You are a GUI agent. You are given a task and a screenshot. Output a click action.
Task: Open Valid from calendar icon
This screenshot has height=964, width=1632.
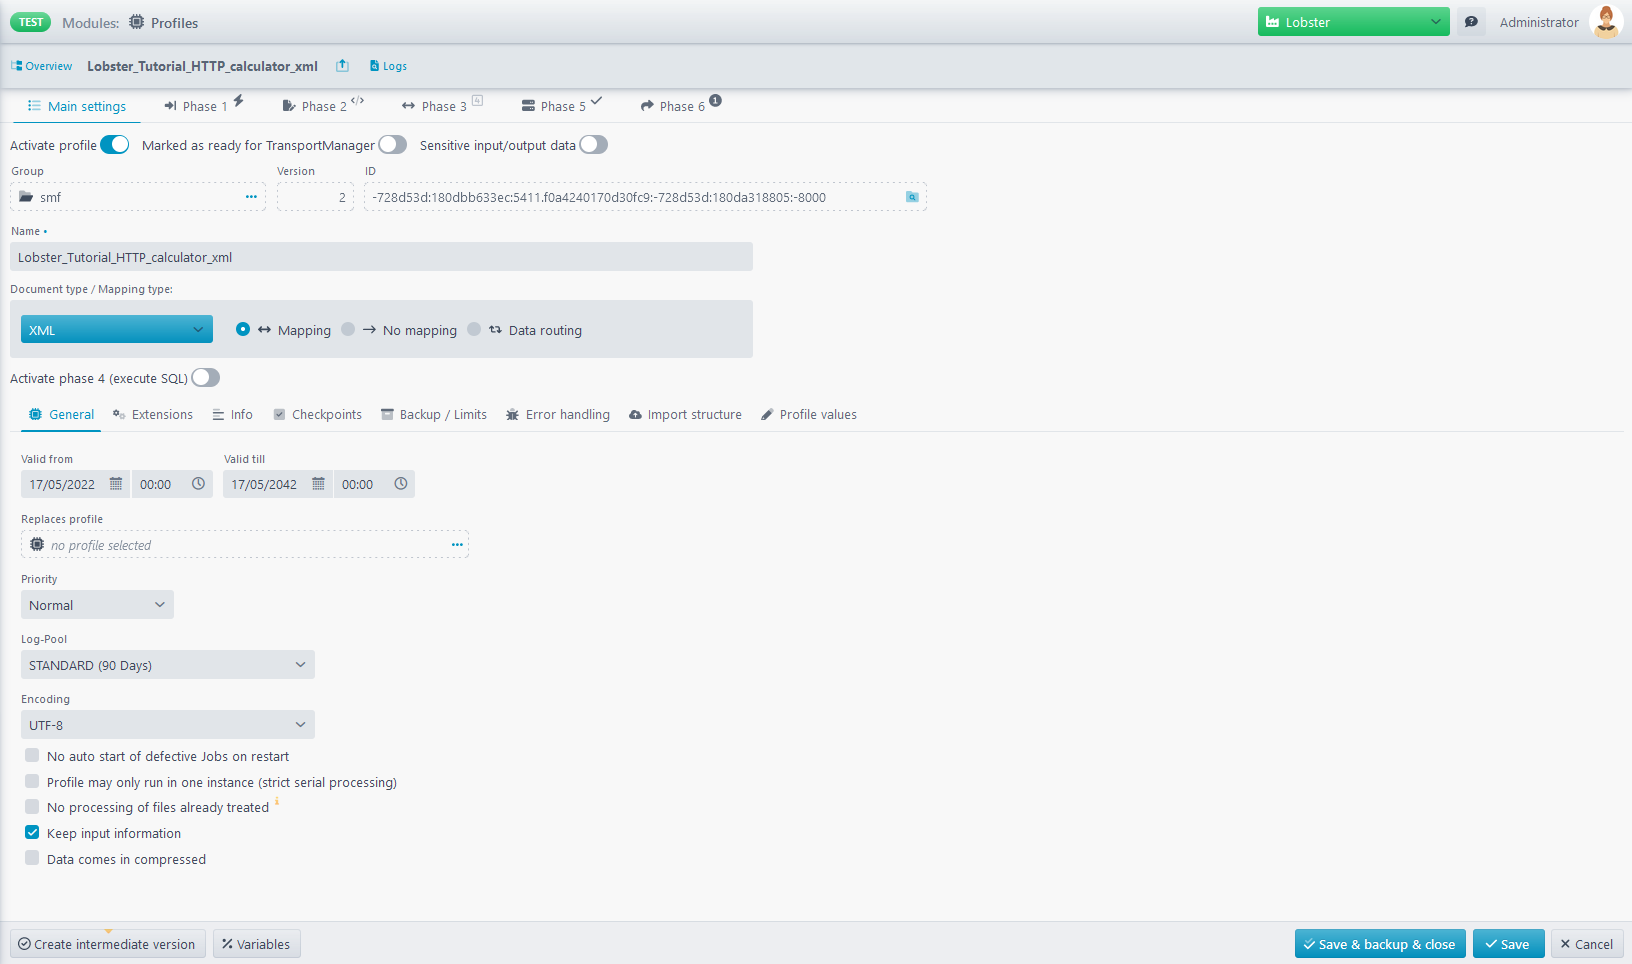[x=116, y=484]
